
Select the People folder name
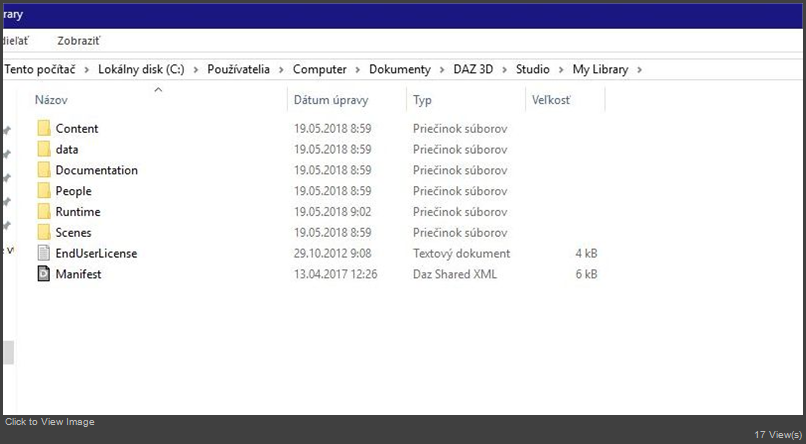tap(74, 191)
